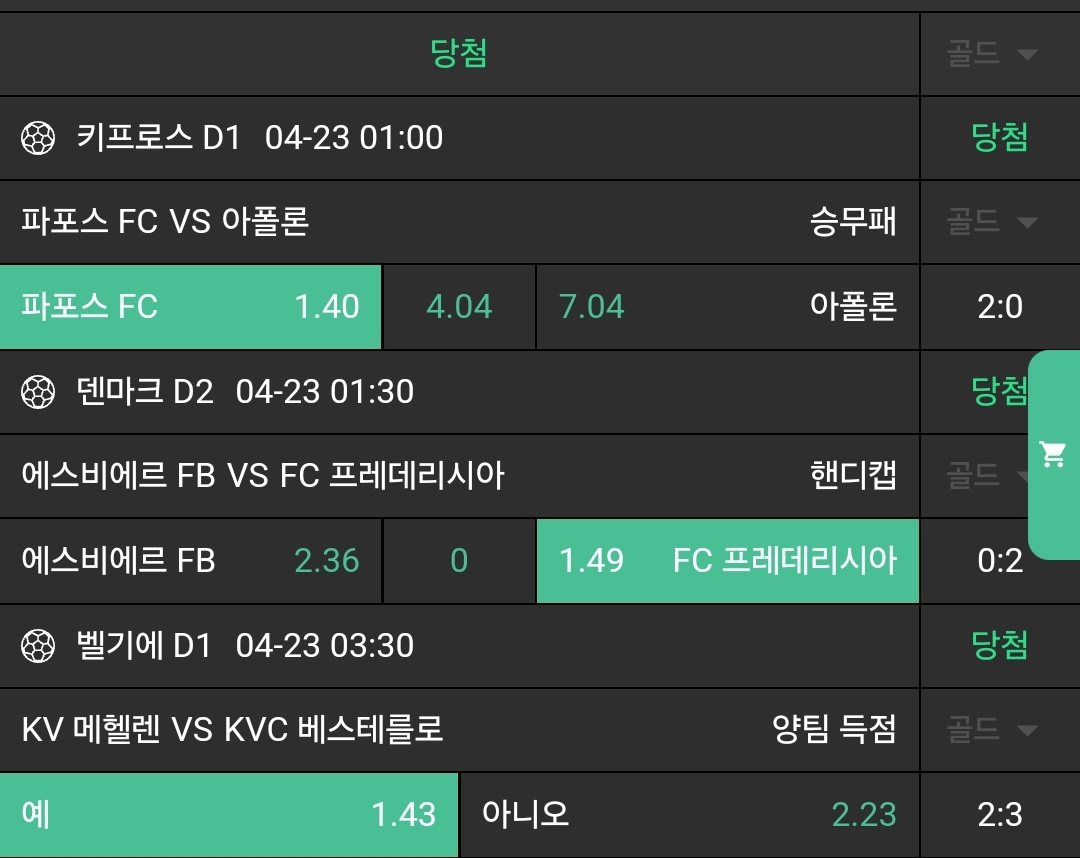
Task: Click 당첨 status for 키프로스 D1 match
Action: (999, 138)
